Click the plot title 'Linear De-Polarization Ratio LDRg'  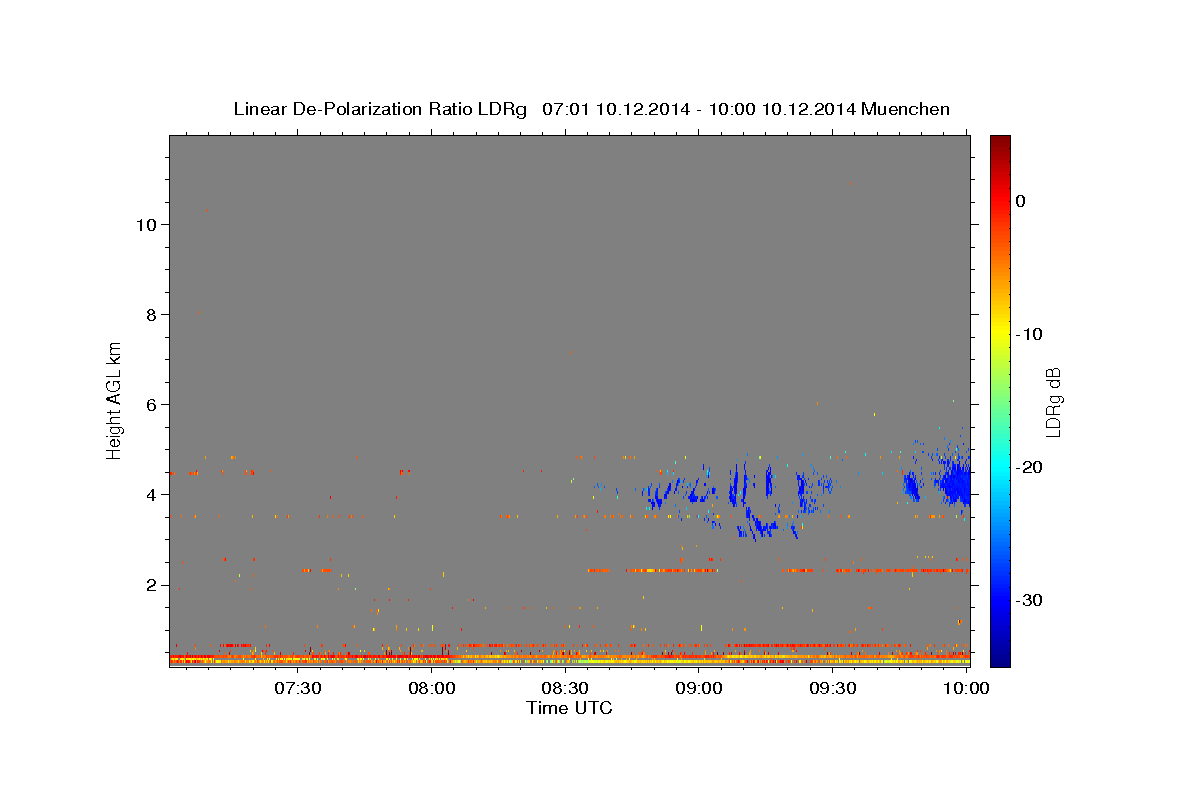(380, 109)
